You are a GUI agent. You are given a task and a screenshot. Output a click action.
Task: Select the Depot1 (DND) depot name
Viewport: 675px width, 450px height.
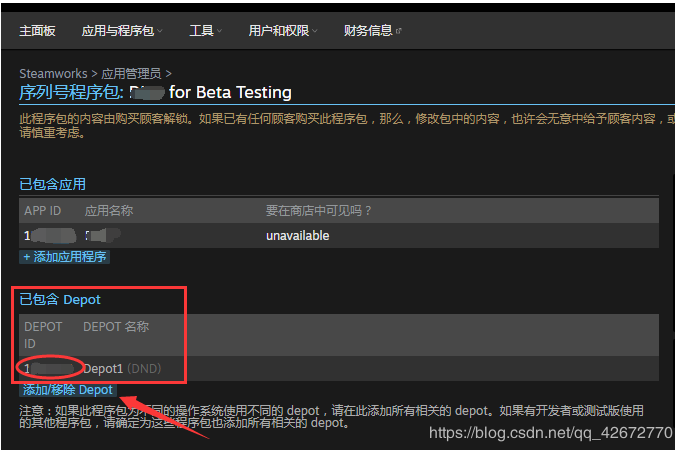point(122,369)
